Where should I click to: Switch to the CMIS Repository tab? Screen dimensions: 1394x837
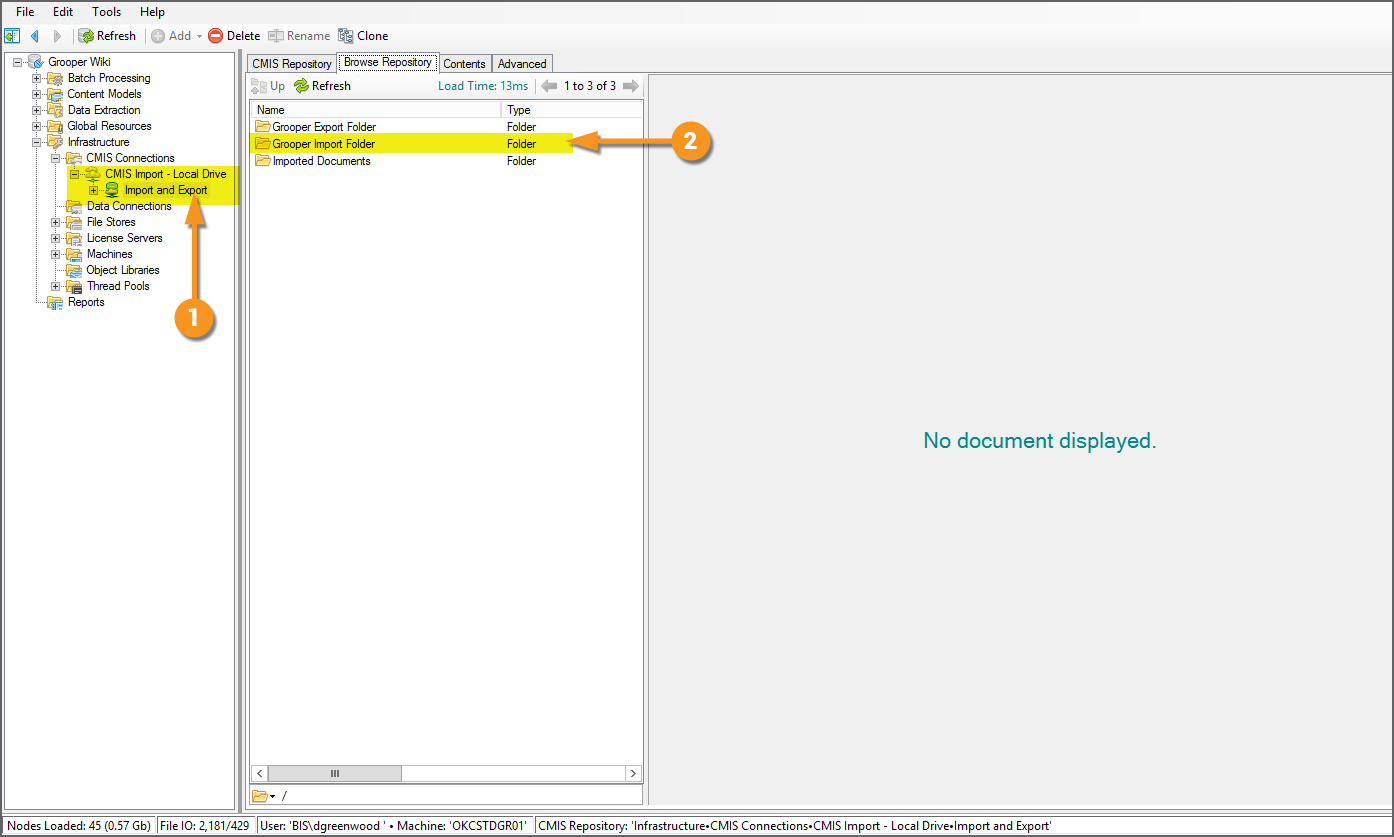click(291, 63)
